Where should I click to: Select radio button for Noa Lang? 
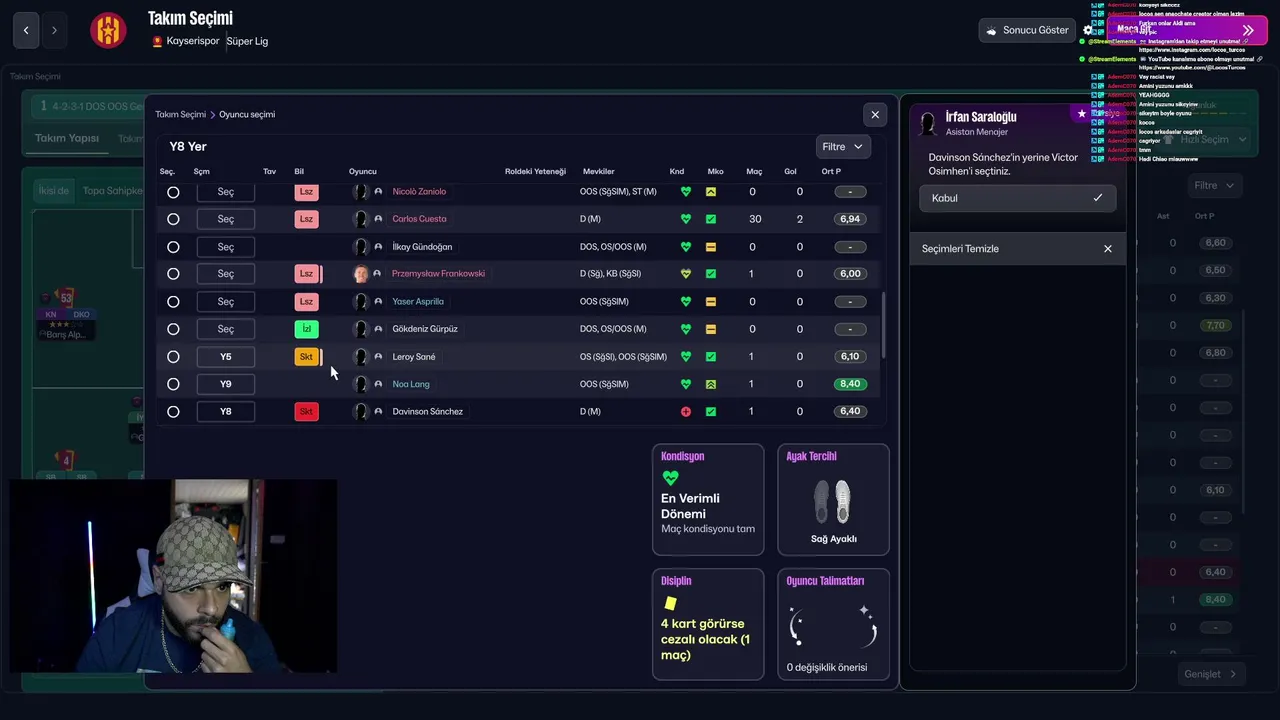(x=173, y=384)
